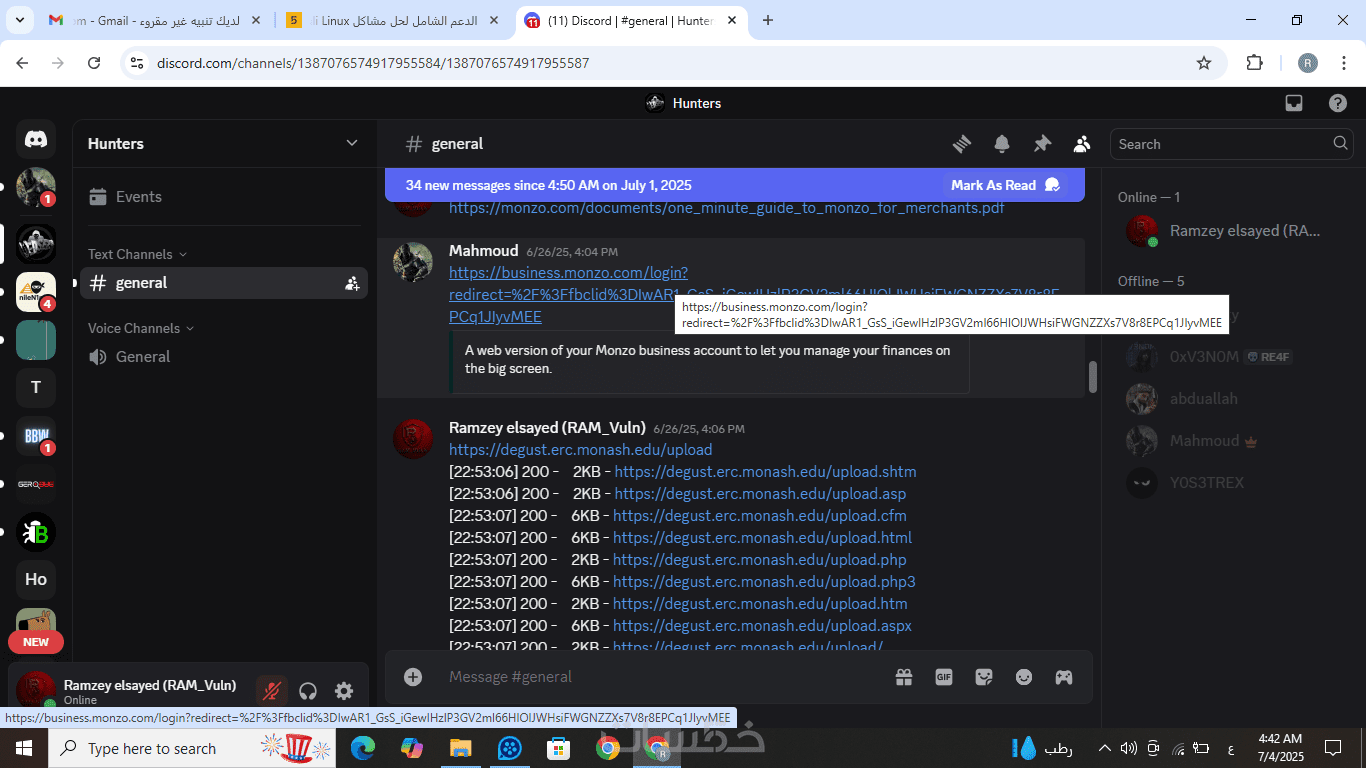The width and height of the screenshot is (1366, 768).
Task: Toggle the microphone mute button
Action: (x=271, y=690)
